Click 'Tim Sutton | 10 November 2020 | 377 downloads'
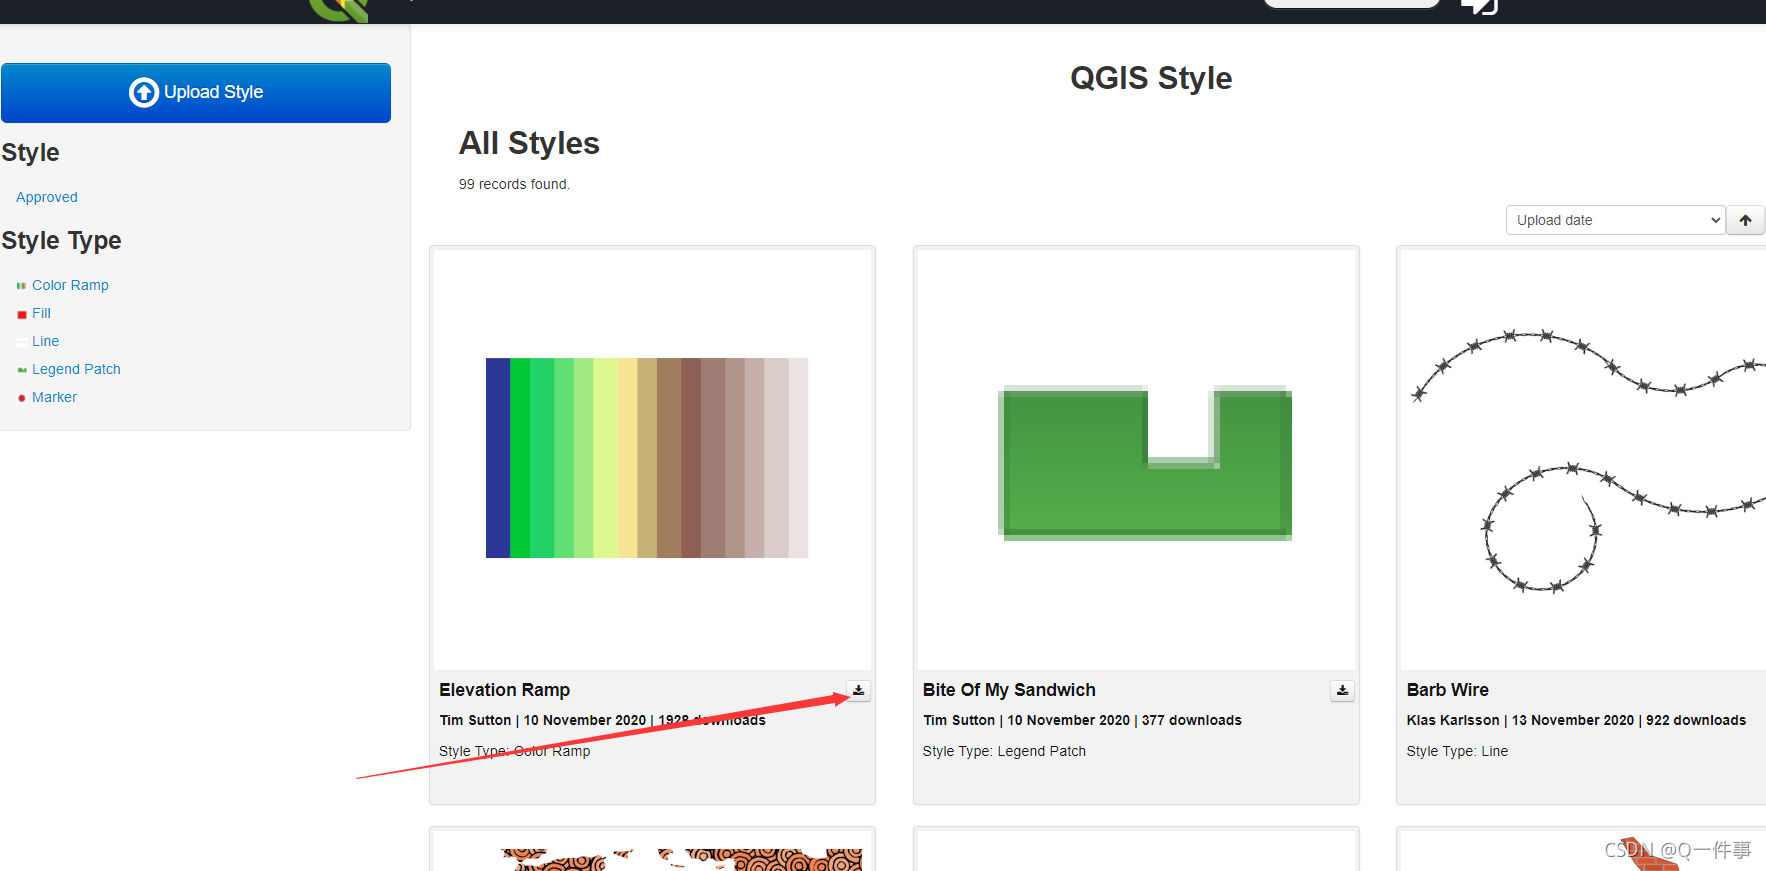This screenshot has width=1766, height=871. [x=1082, y=720]
